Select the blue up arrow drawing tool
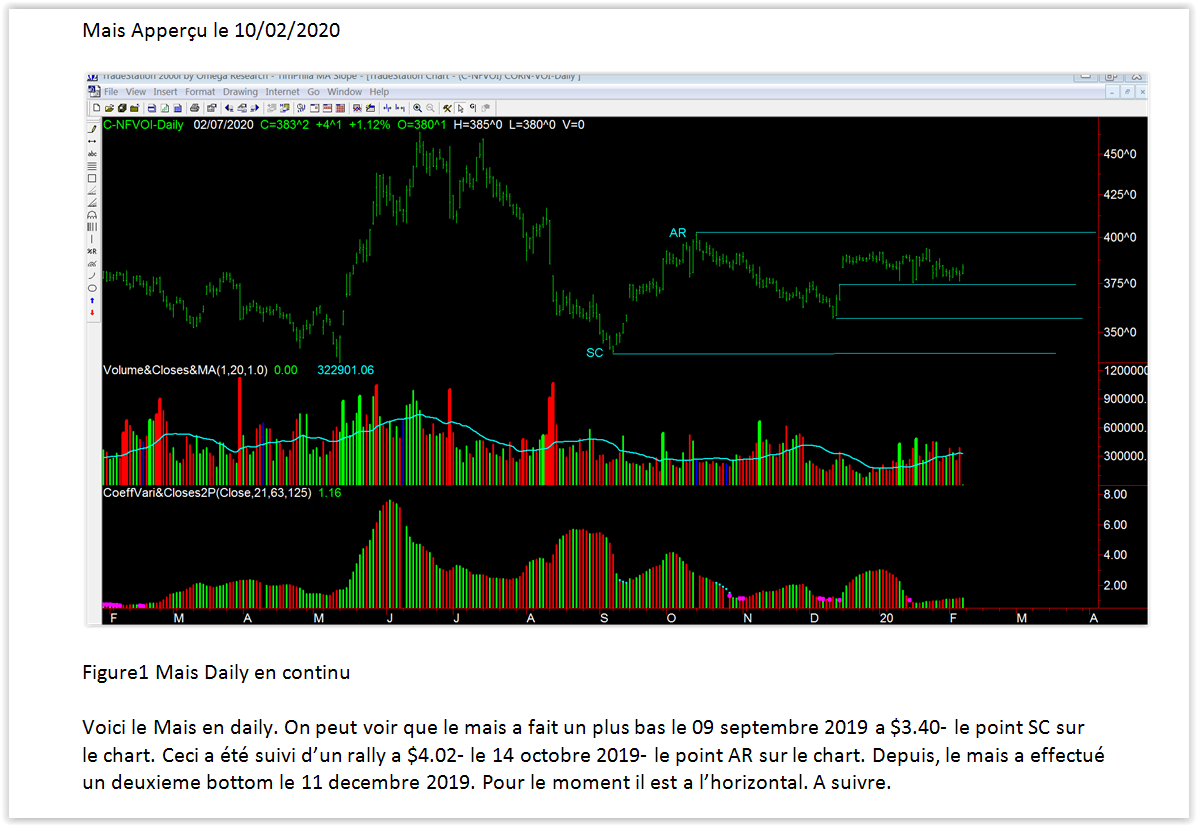 [x=92, y=300]
